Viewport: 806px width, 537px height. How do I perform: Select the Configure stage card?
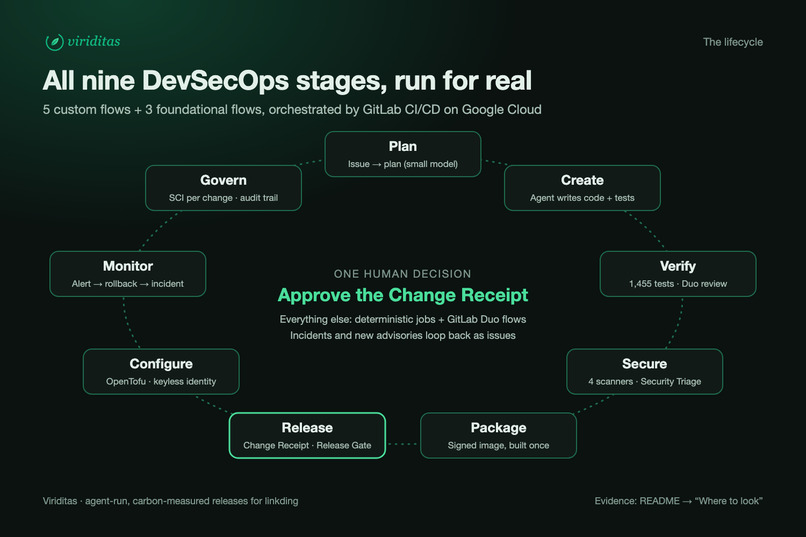[161, 372]
